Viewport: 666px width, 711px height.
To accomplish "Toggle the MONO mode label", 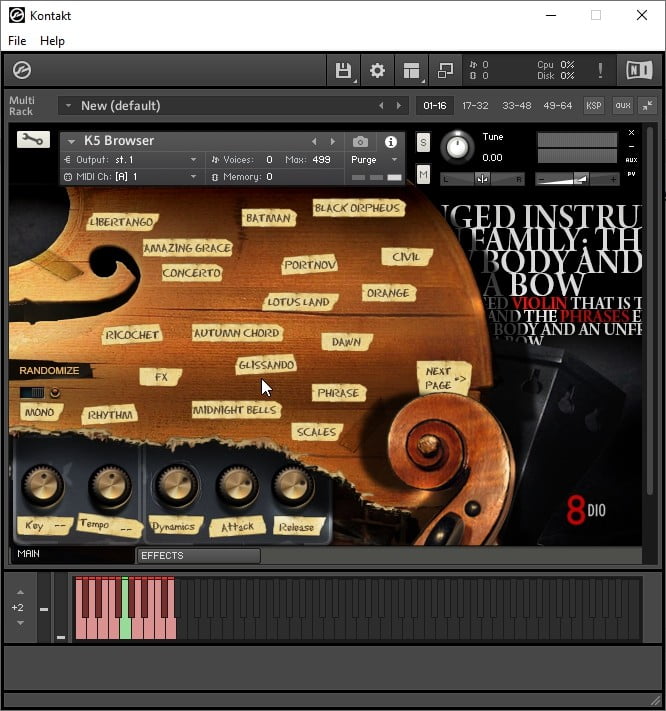I will coord(40,412).
